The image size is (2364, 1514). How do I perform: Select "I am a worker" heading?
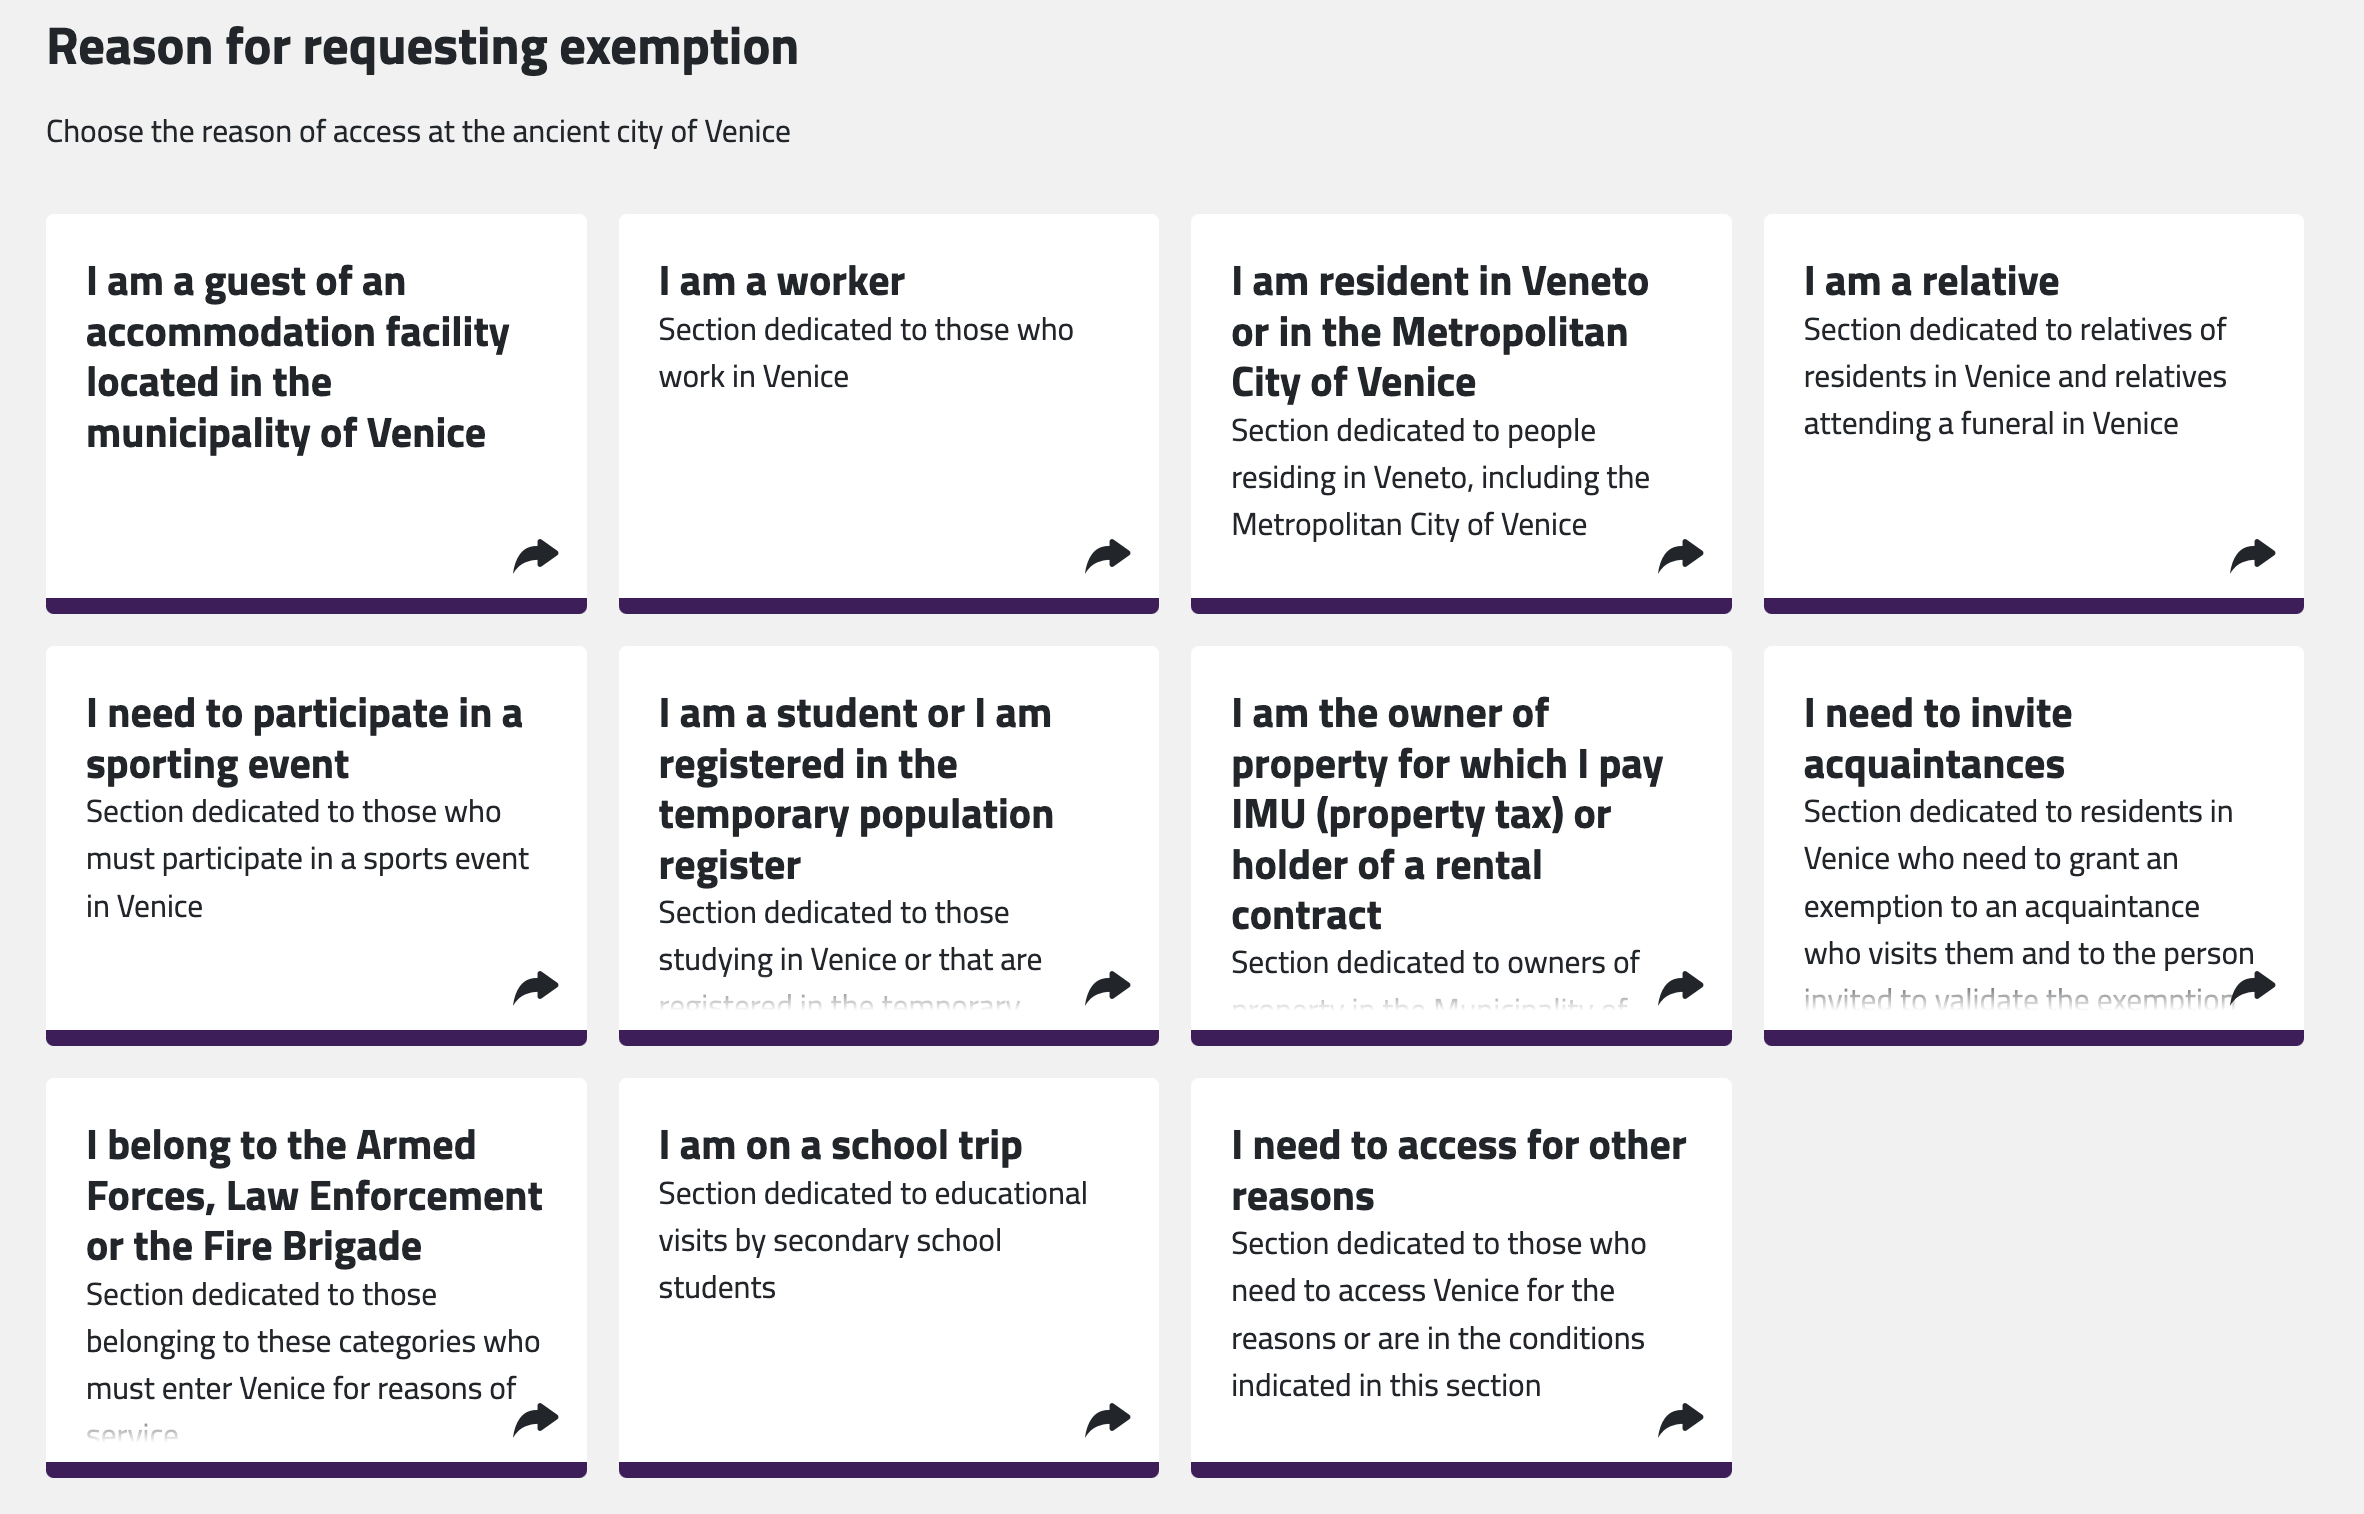[781, 282]
